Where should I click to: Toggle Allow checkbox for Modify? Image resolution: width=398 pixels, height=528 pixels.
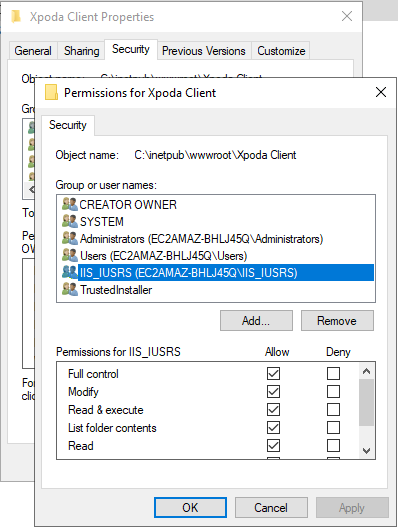(x=273, y=392)
